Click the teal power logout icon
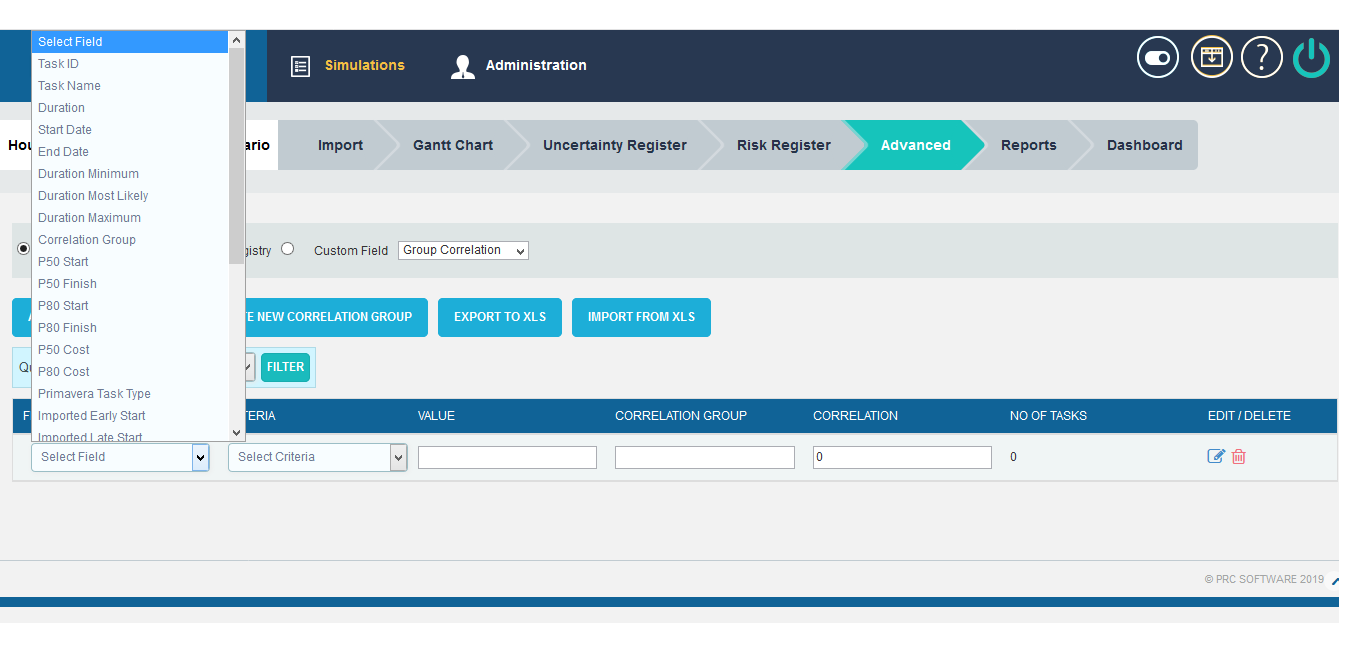This screenshot has height=658, width=1360. point(1311,57)
